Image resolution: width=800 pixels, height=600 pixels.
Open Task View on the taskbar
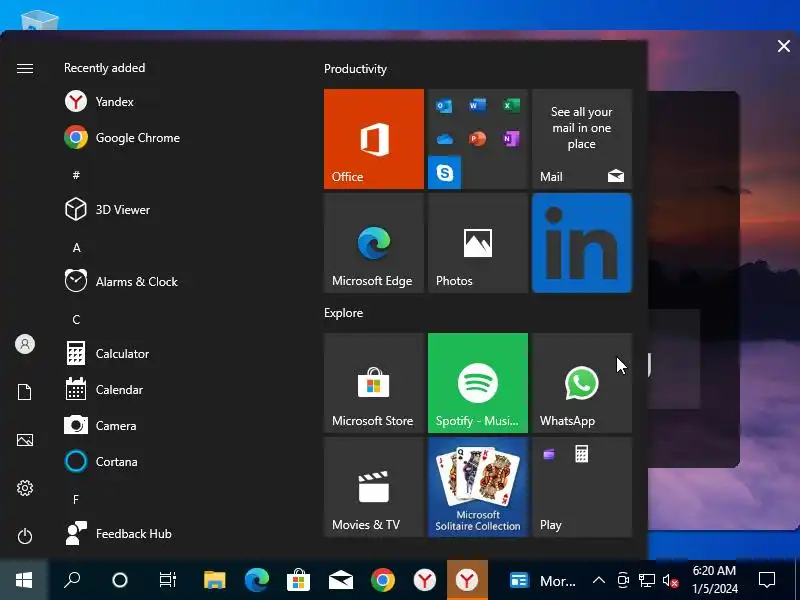pyautogui.click(x=167, y=580)
